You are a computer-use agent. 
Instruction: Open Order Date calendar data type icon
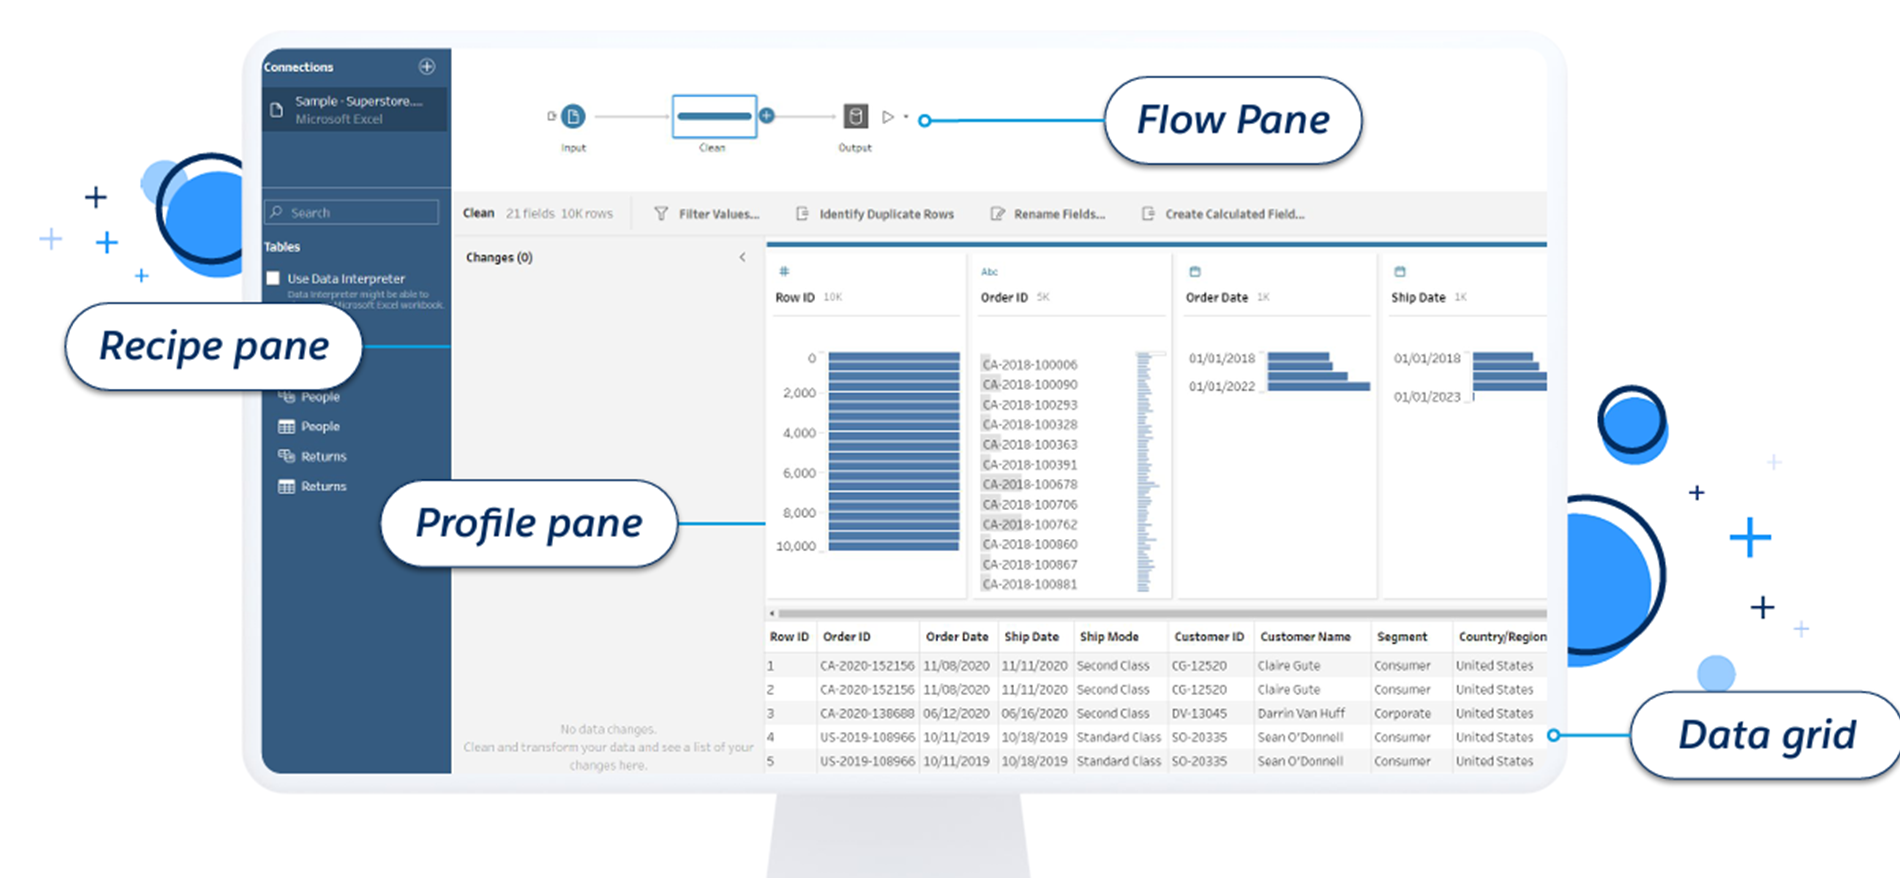point(1194,271)
